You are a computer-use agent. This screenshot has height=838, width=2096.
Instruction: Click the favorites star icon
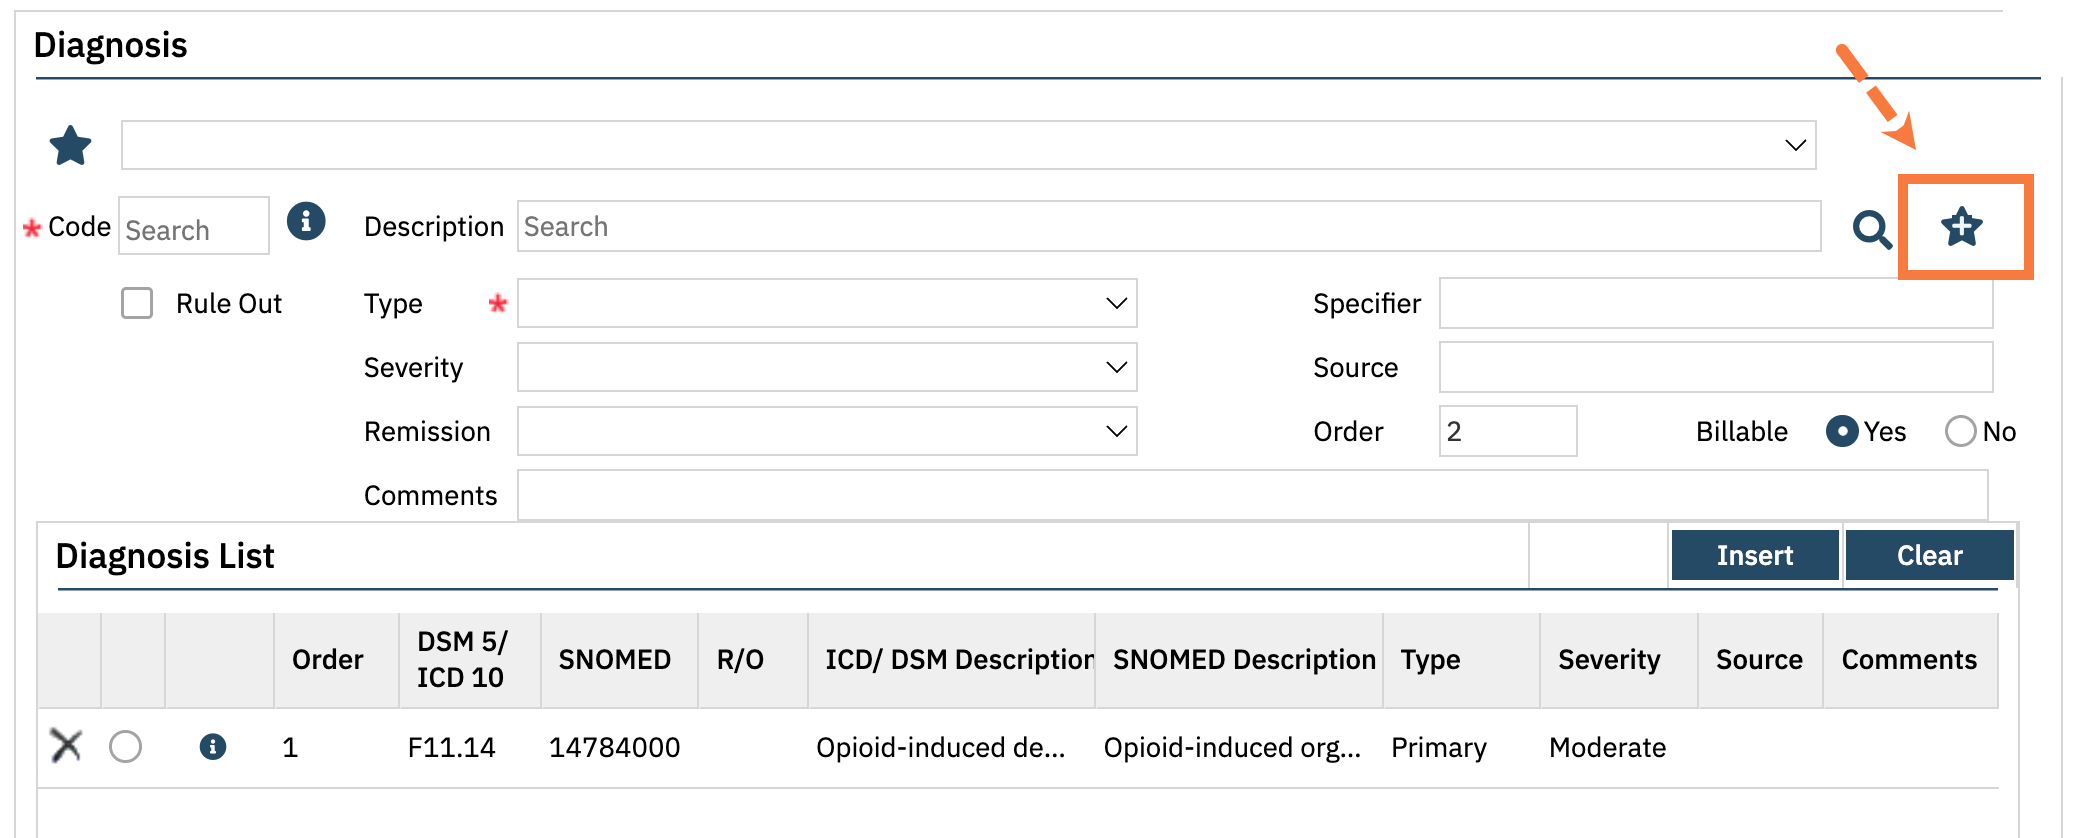pos(71,146)
